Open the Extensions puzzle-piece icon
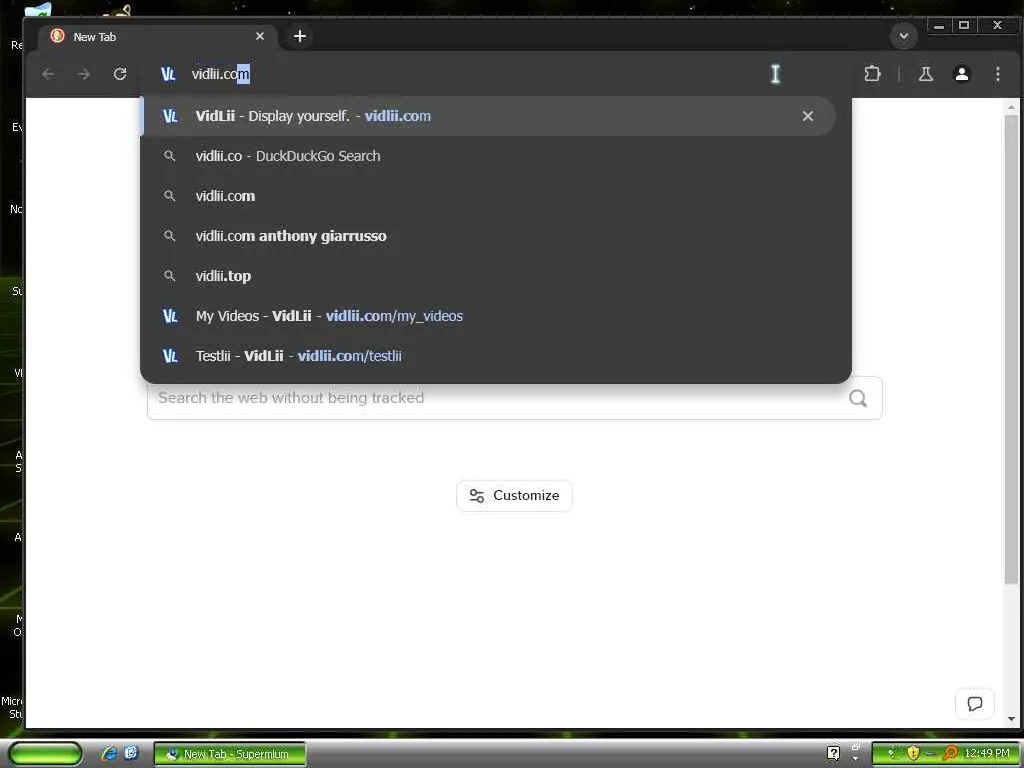The height and width of the screenshot is (768, 1024). [x=872, y=74]
